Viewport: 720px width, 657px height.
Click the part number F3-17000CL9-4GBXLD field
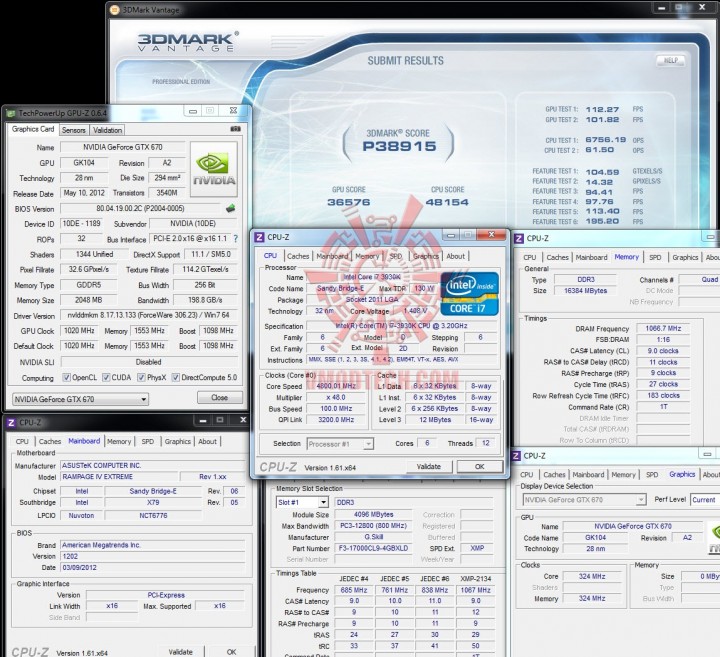373,548
